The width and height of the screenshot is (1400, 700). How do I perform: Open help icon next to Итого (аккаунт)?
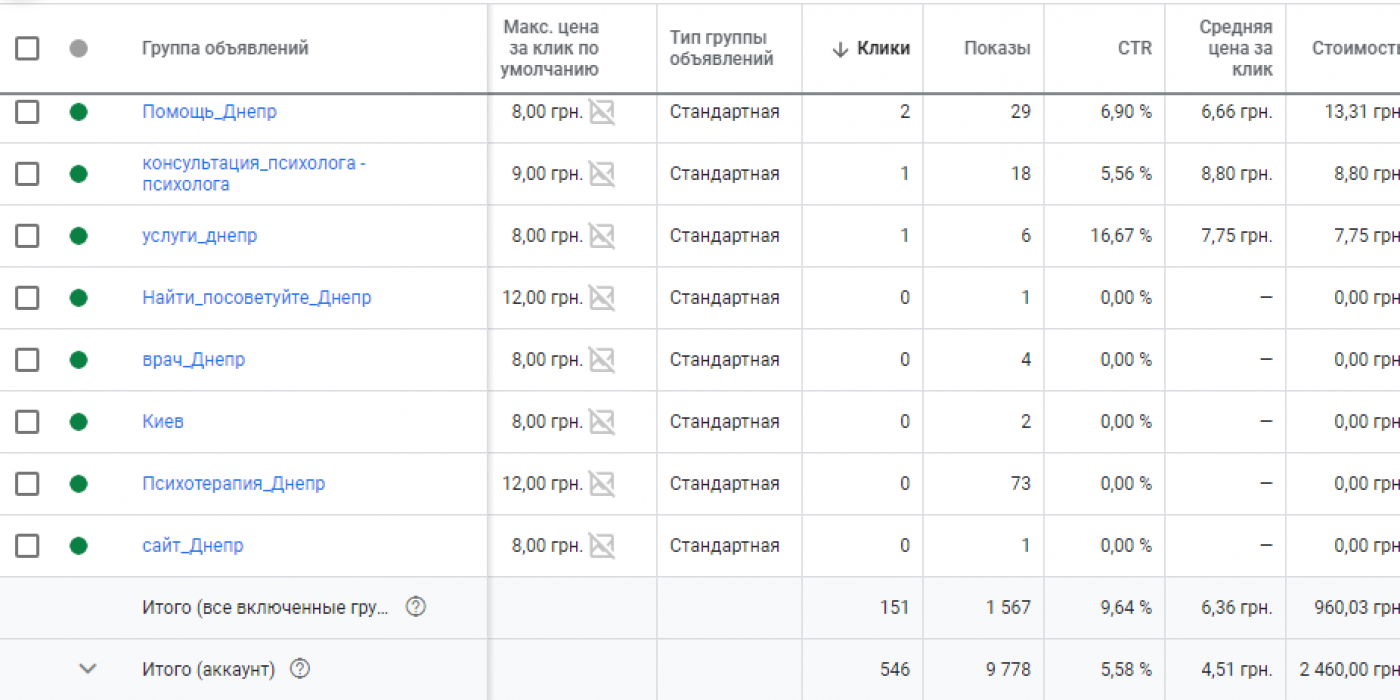coord(299,669)
